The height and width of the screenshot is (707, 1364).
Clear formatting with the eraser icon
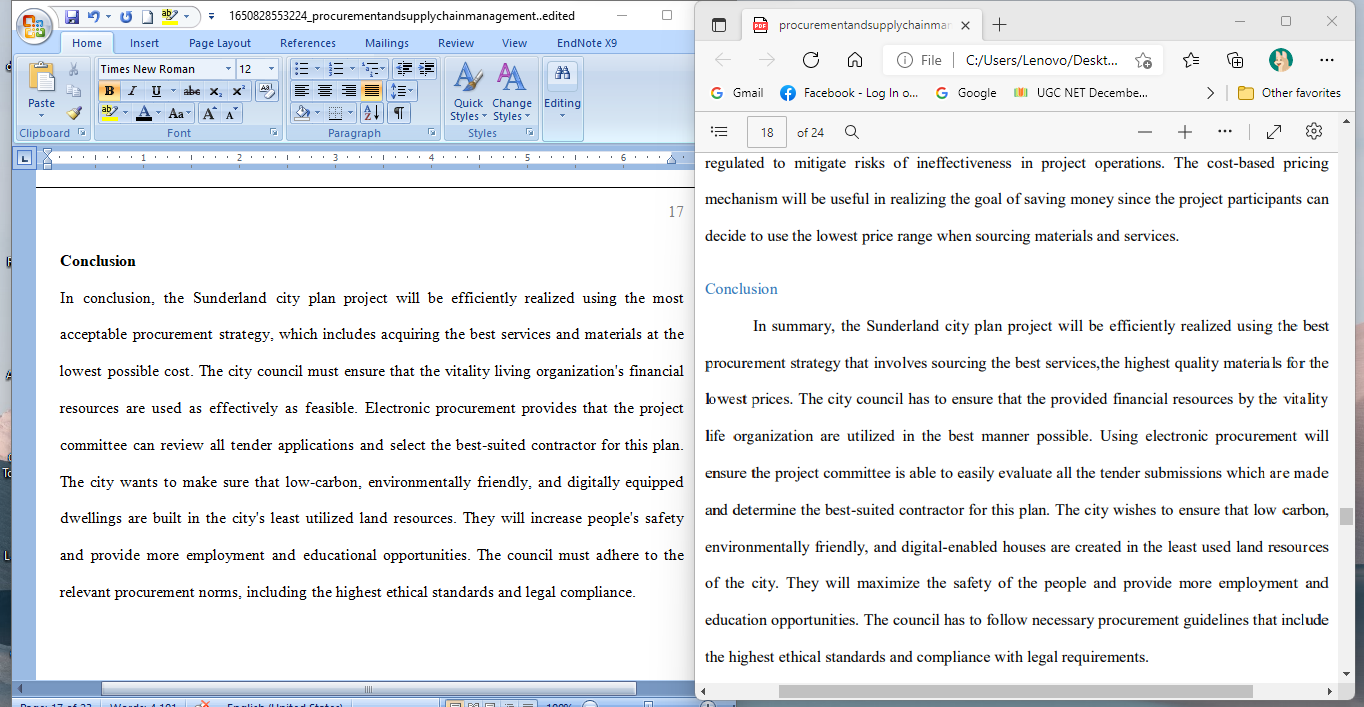[267, 90]
